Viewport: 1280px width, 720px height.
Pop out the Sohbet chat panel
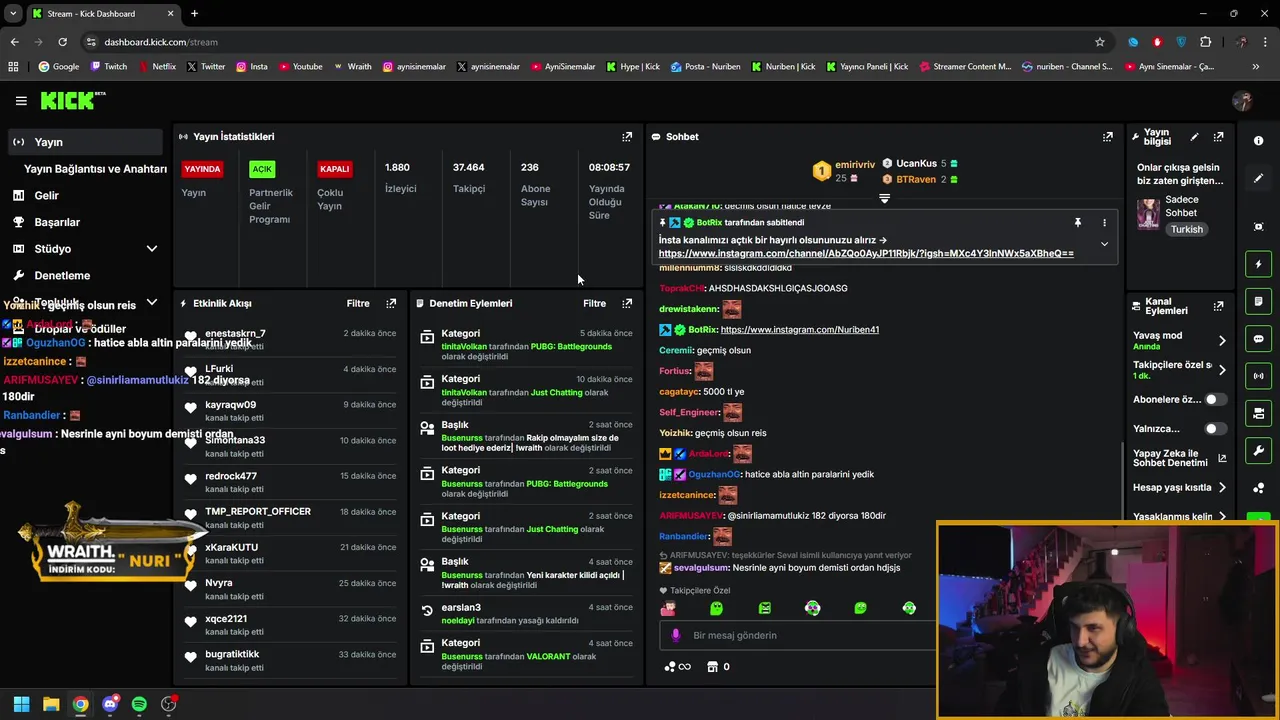pos(1107,137)
